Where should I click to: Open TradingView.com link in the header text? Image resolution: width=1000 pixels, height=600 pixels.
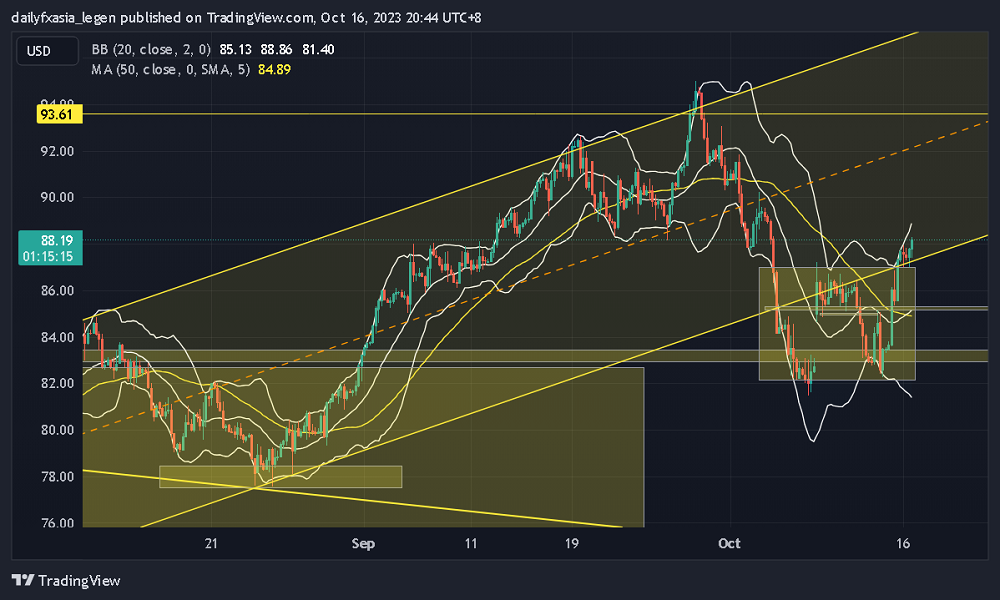pyautogui.click(x=262, y=18)
